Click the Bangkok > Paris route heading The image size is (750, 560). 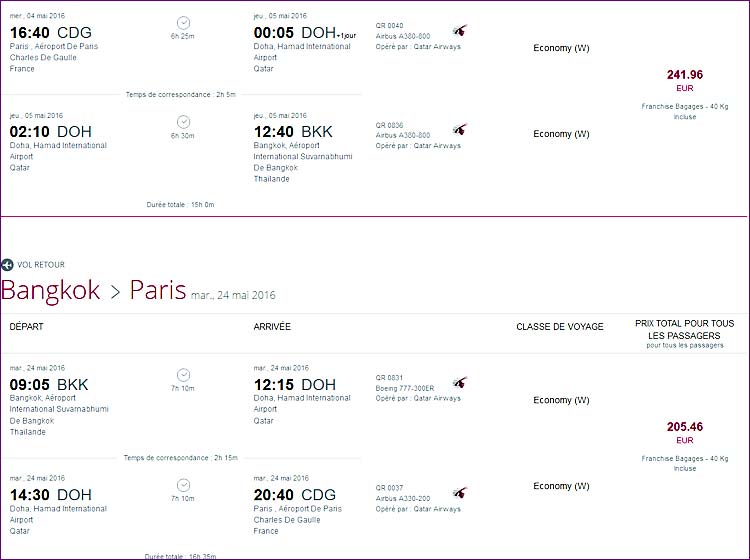pos(93,291)
